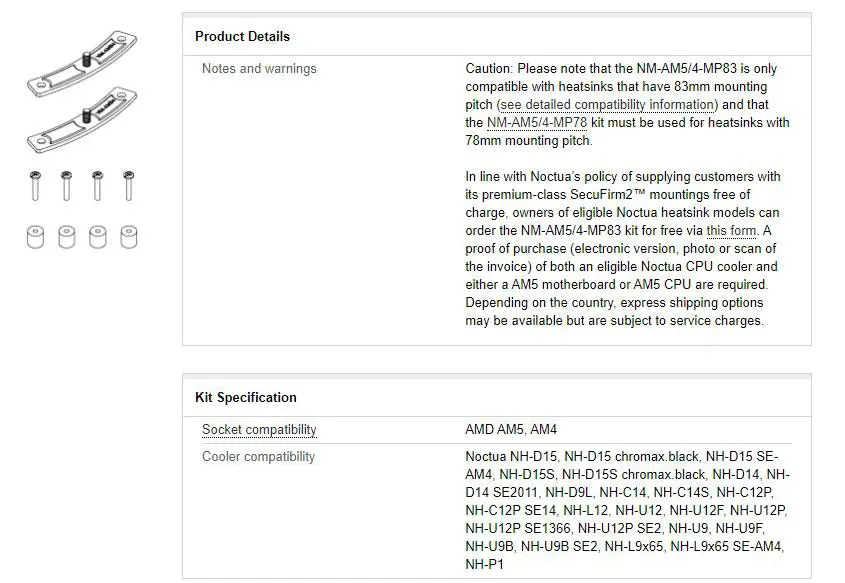
Task: Click the Noctua cooler compatibility list text
Action: pyautogui.click(x=626, y=510)
